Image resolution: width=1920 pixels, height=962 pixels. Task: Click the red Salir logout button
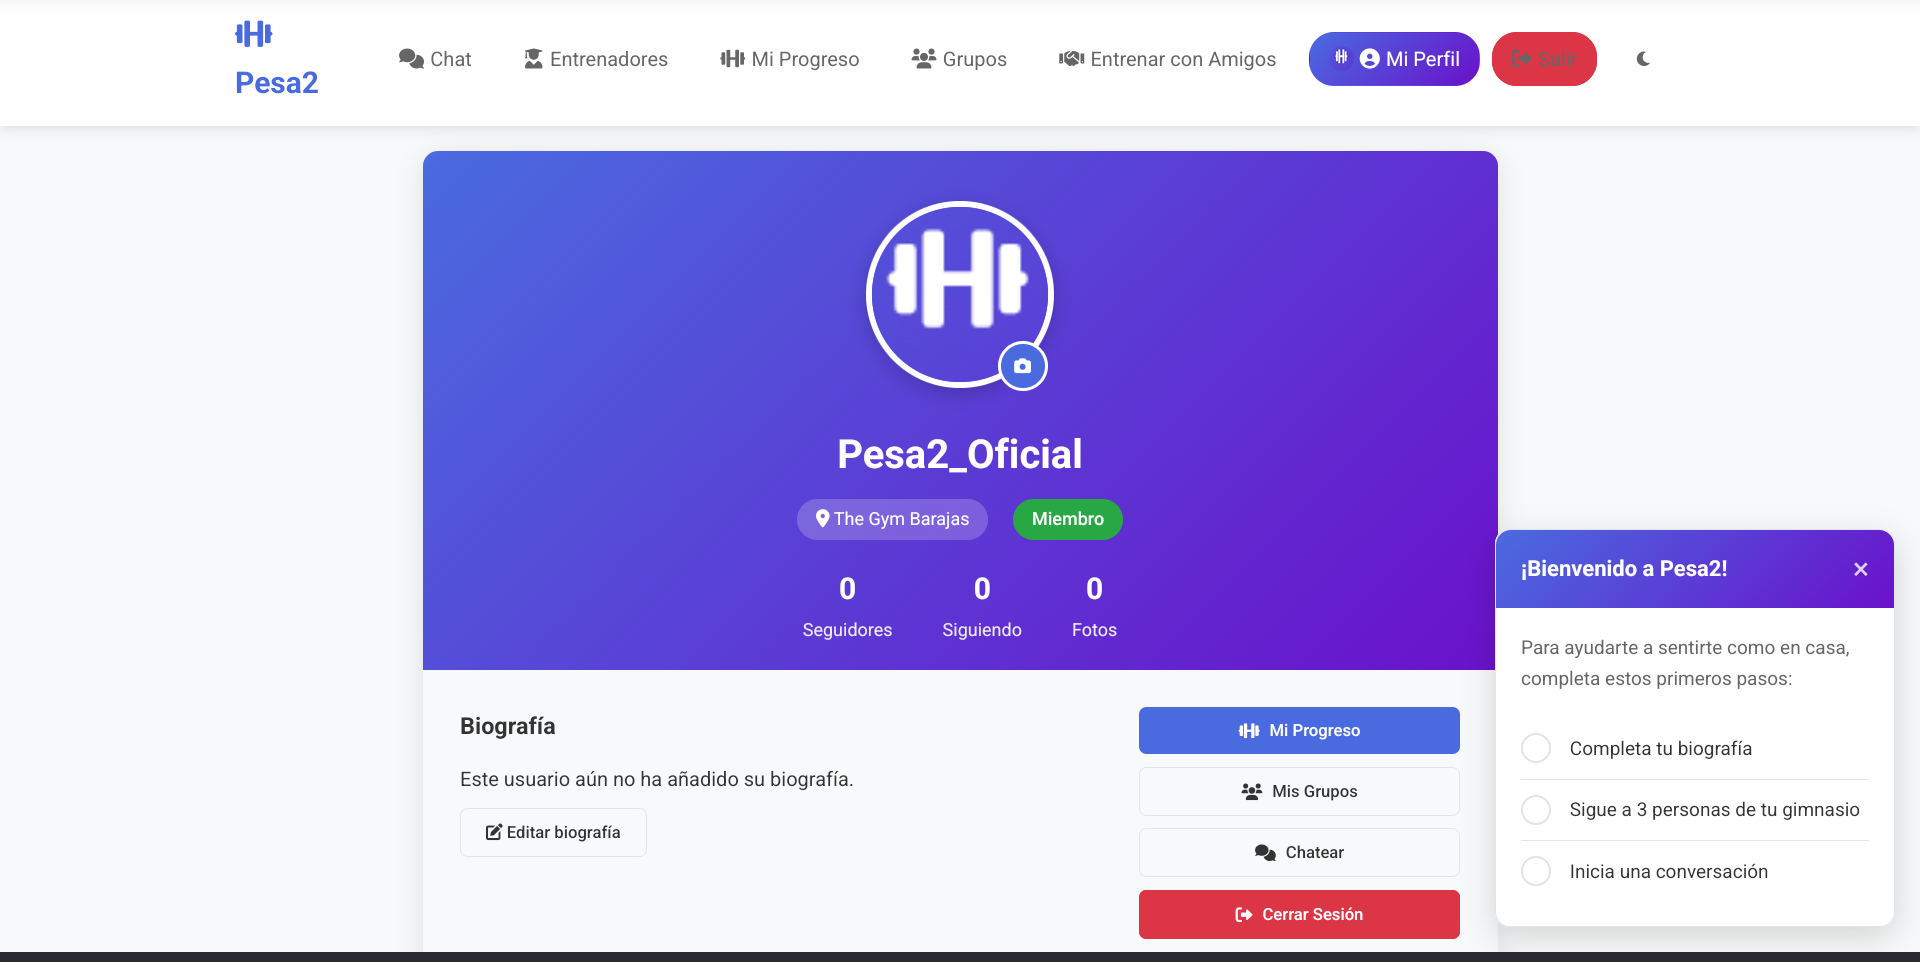click(1544, 59)
